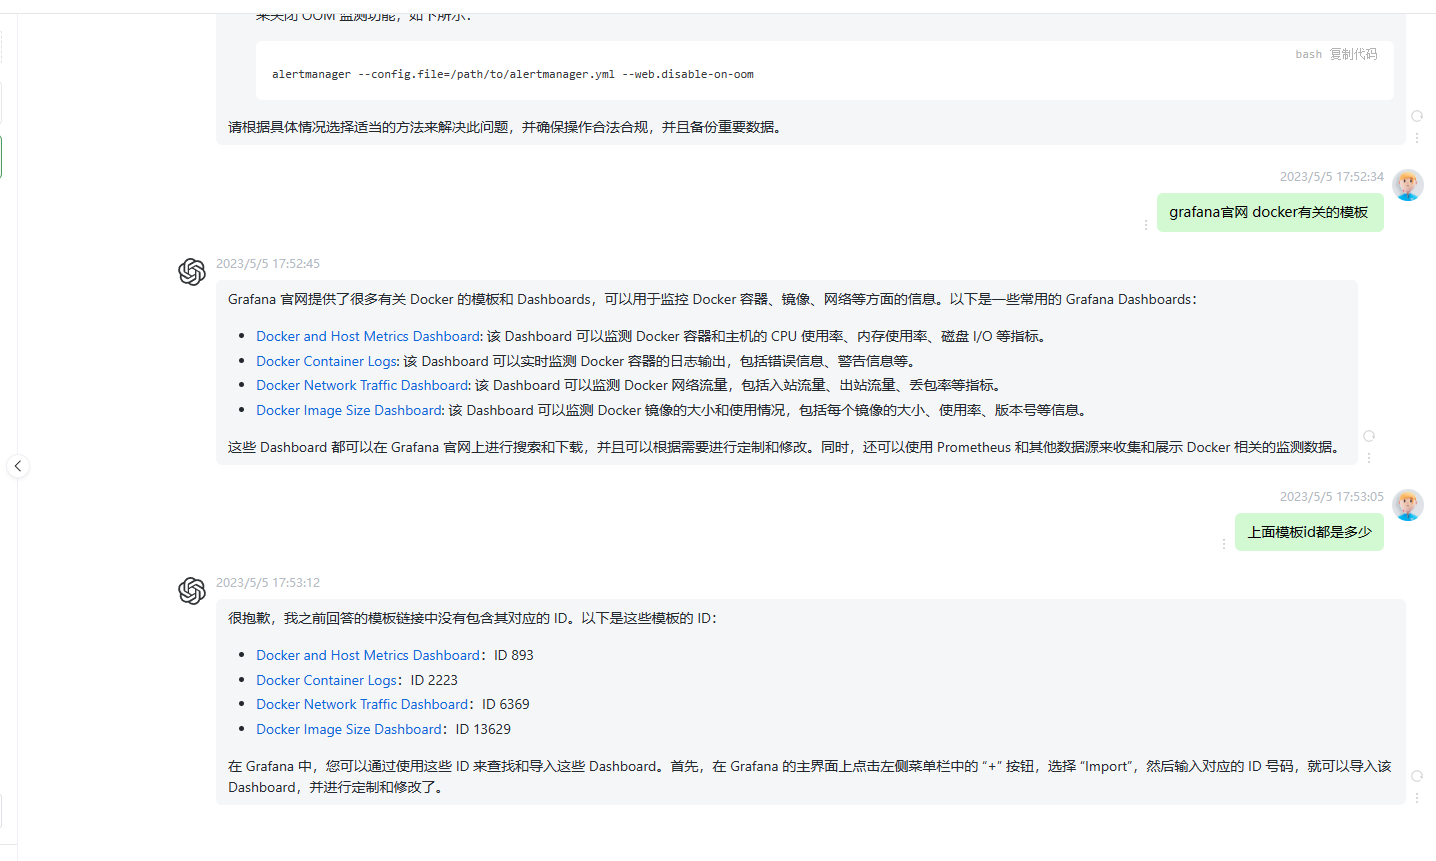Click paragraph starting '在 Grafana 中，您可以通过使用这些 ID'

pos(810,776)
